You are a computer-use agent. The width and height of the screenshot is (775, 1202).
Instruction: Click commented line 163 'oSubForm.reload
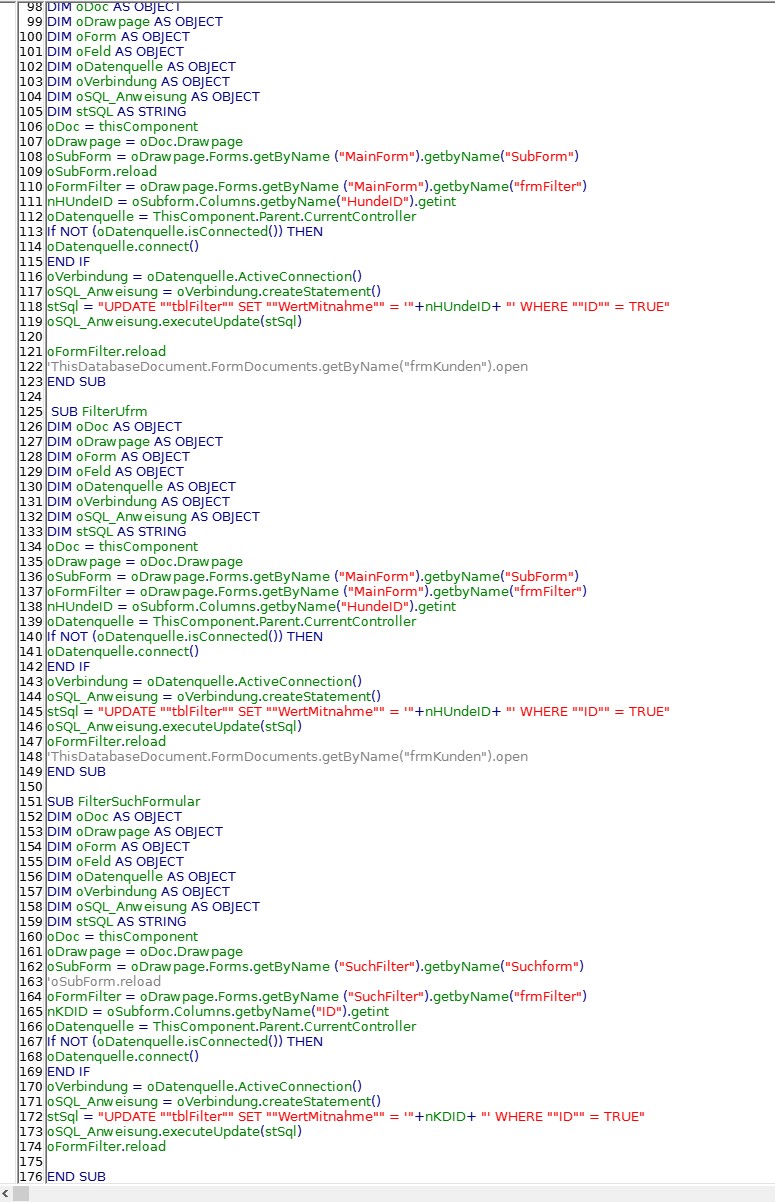(104, 982)
